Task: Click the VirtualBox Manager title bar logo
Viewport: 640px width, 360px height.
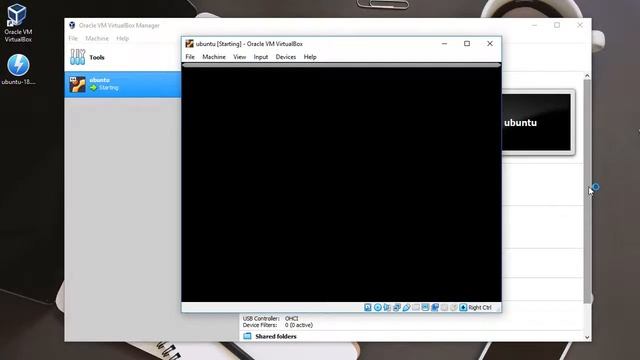Action: (72, 25)
